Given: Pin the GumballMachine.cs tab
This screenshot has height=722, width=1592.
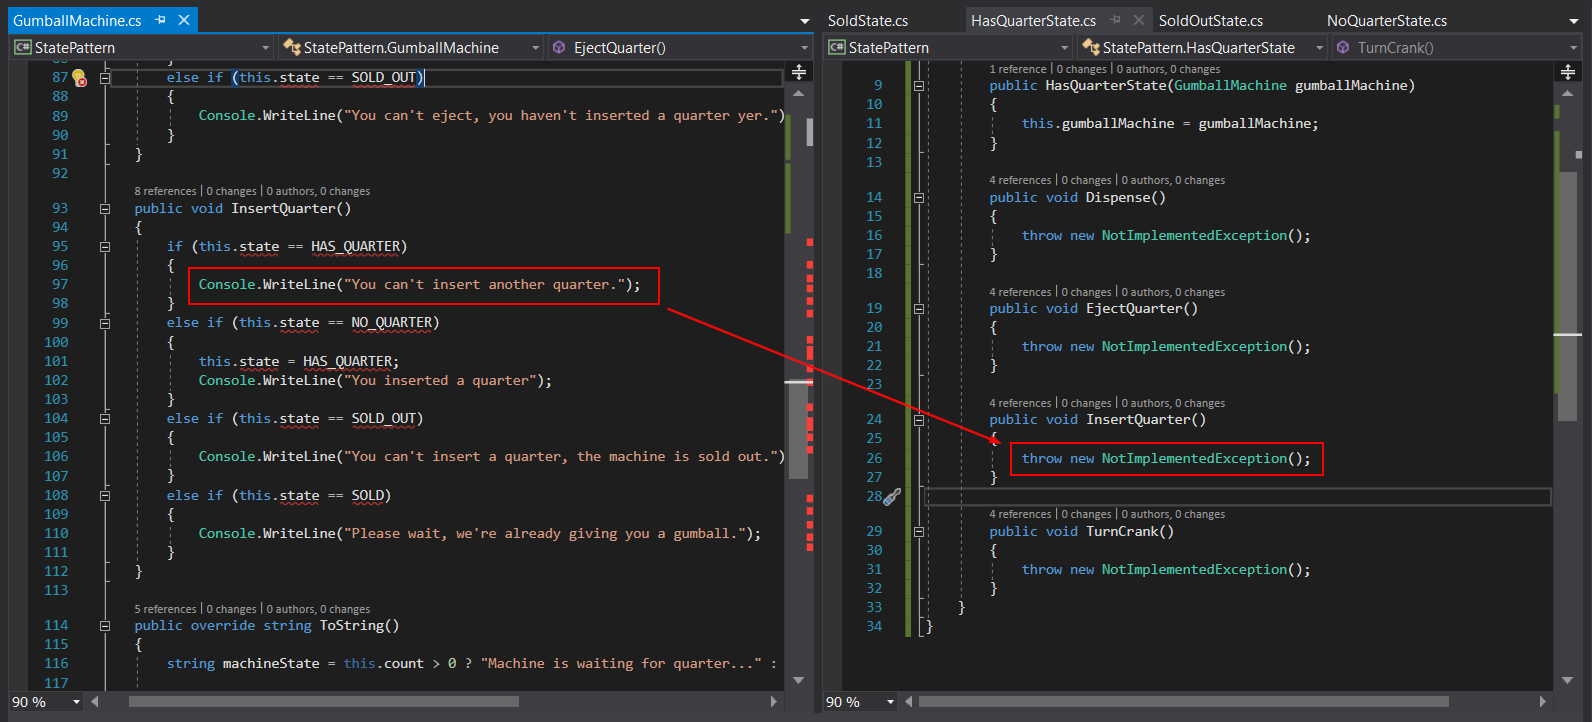Looking at the screenshot, I should point(161,20).
